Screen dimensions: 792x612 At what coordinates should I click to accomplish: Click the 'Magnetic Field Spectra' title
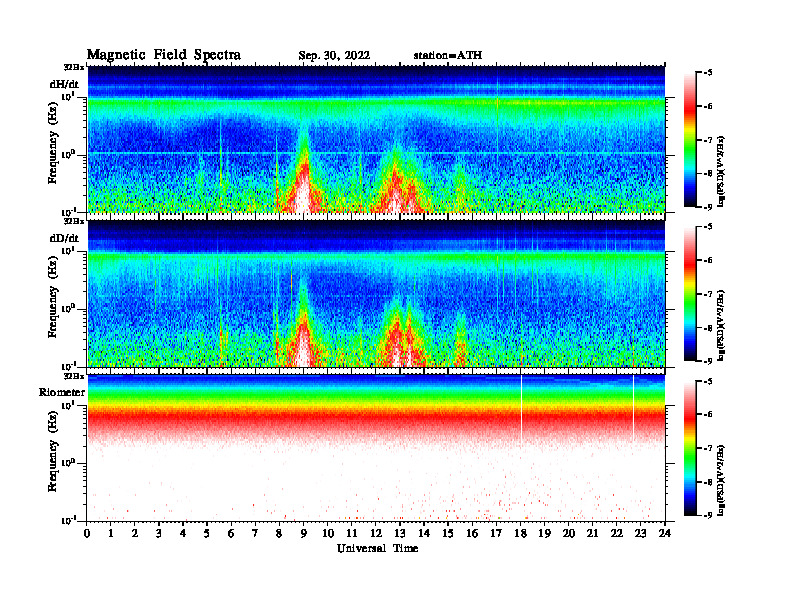(163, 55)
